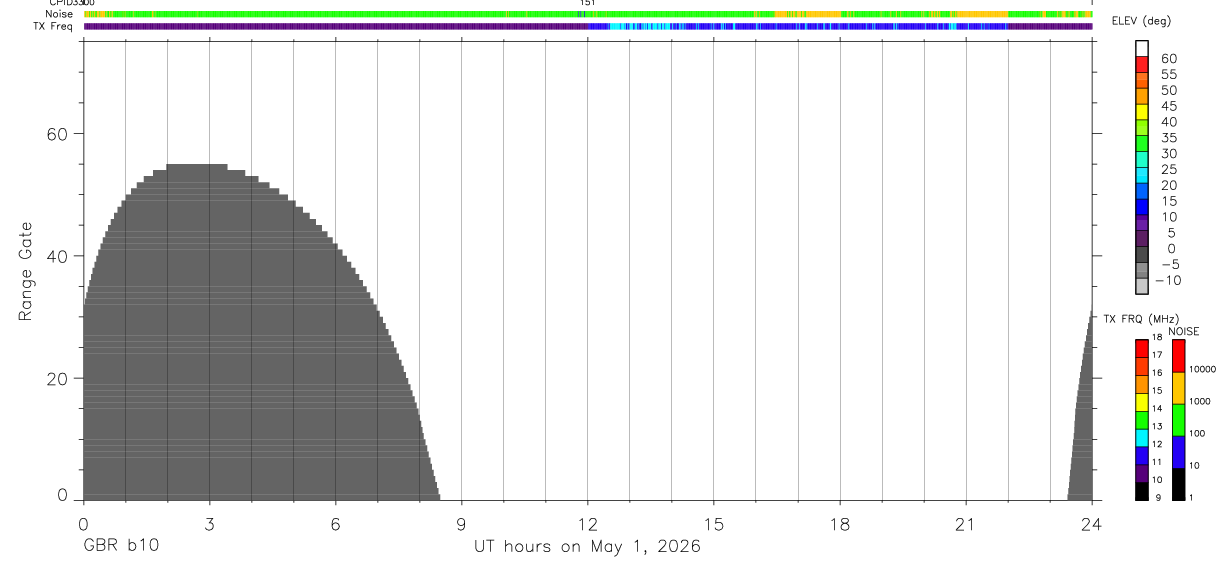Image resolution: width=1228 pixels, height=567 pixels.
Task: Click the 'Noise' row label at top left
Action: 59,14
